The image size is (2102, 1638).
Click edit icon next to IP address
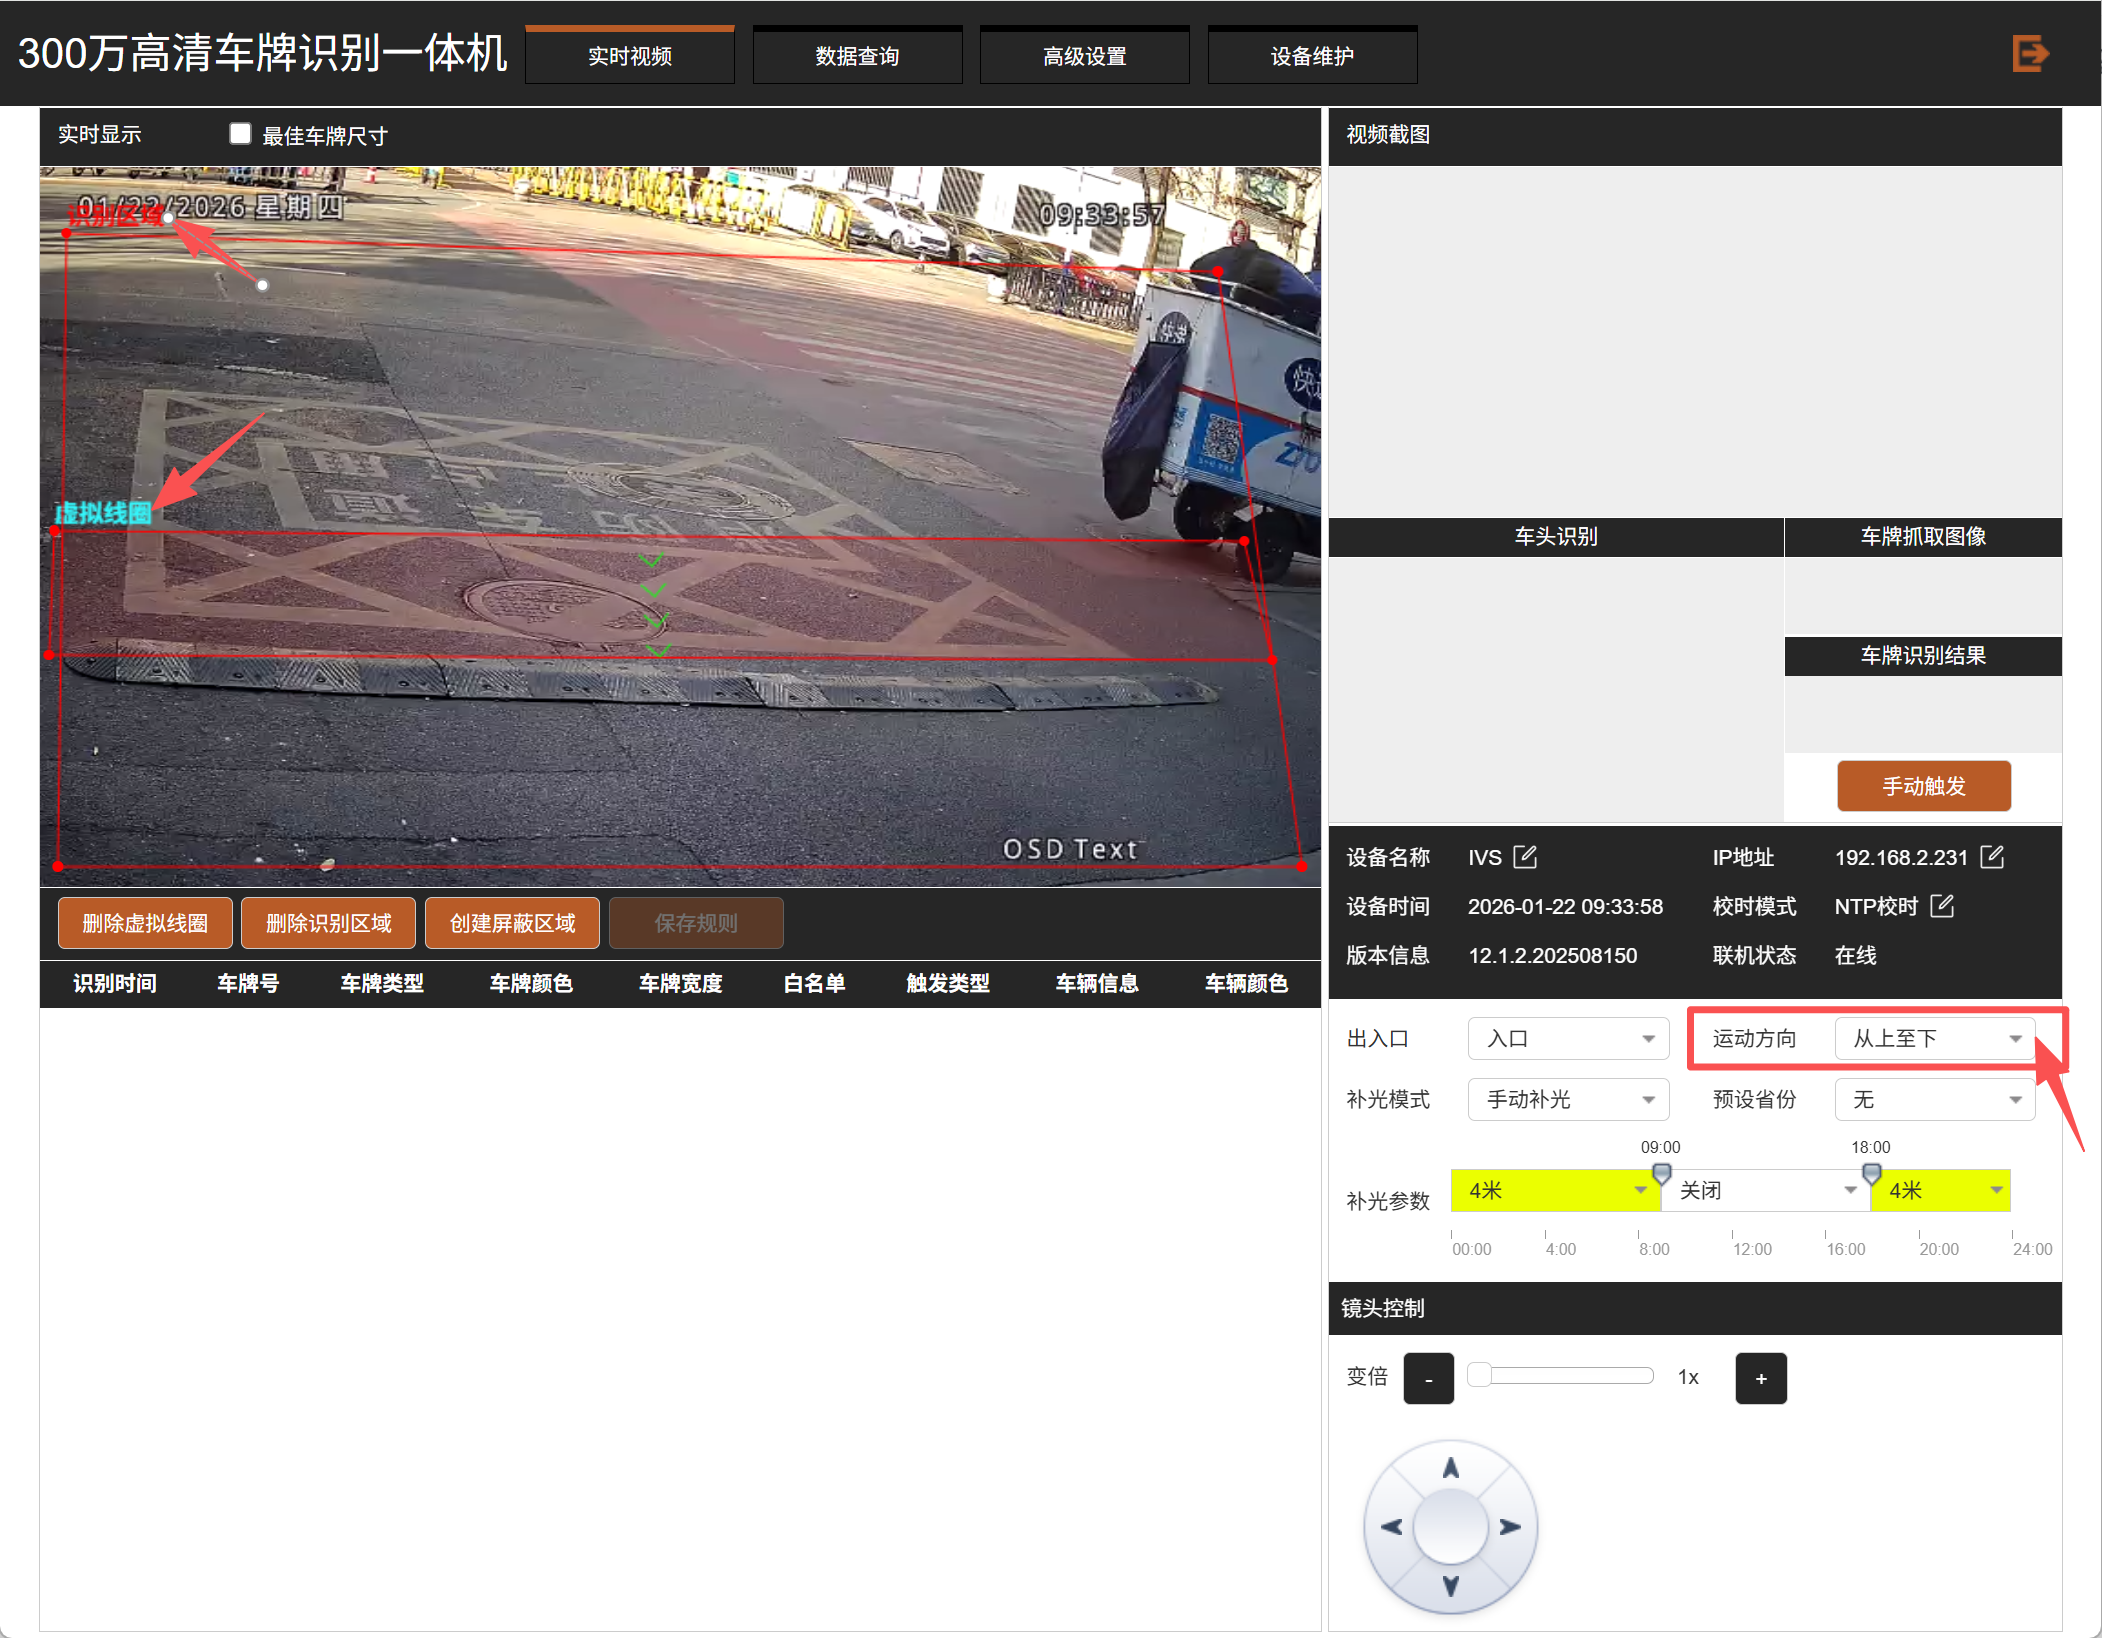(1991, 857)
